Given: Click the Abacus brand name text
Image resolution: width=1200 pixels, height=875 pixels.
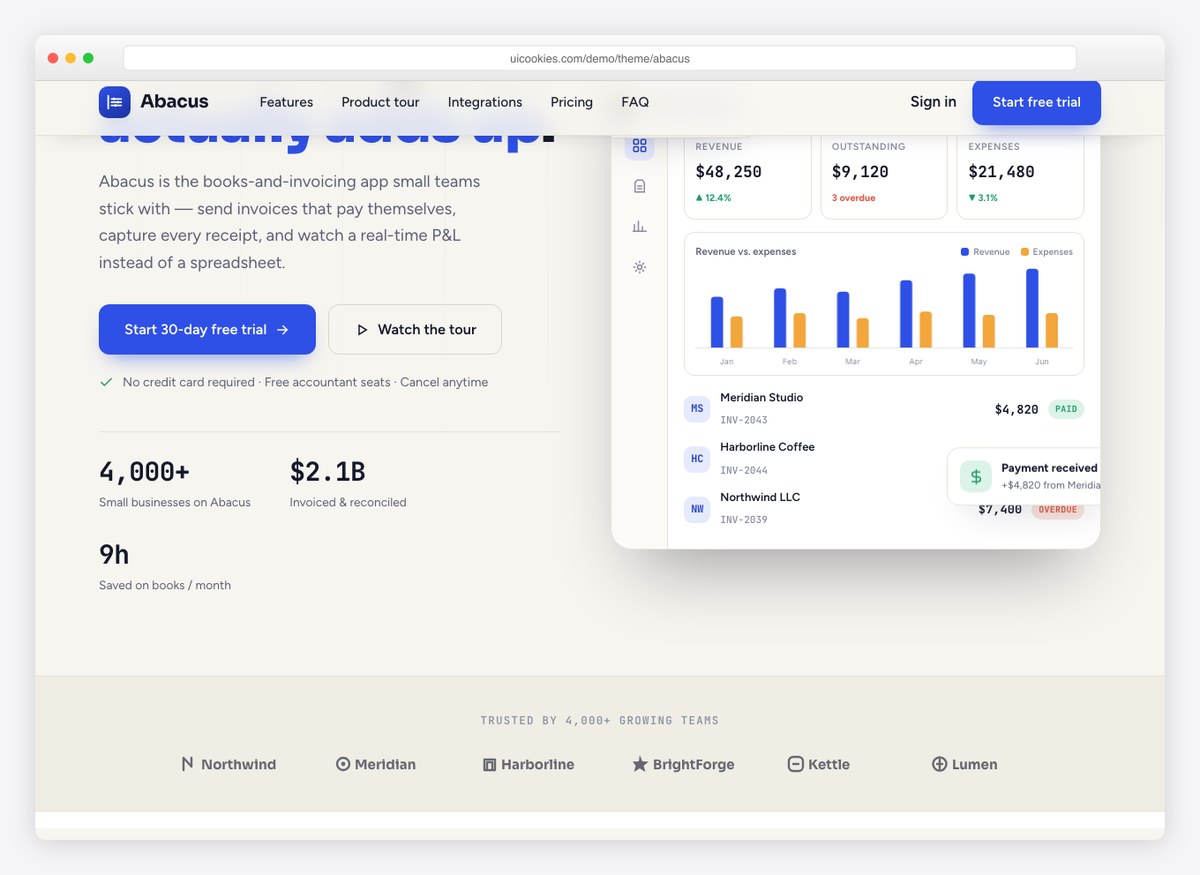Looking at the screenshot, I should [175, 101].
